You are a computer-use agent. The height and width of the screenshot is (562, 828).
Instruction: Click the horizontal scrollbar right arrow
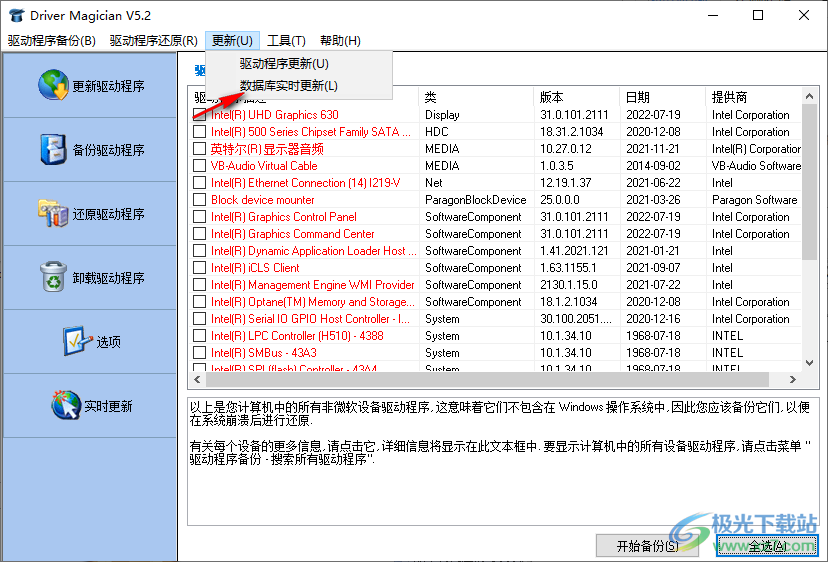tap(793, 379)
